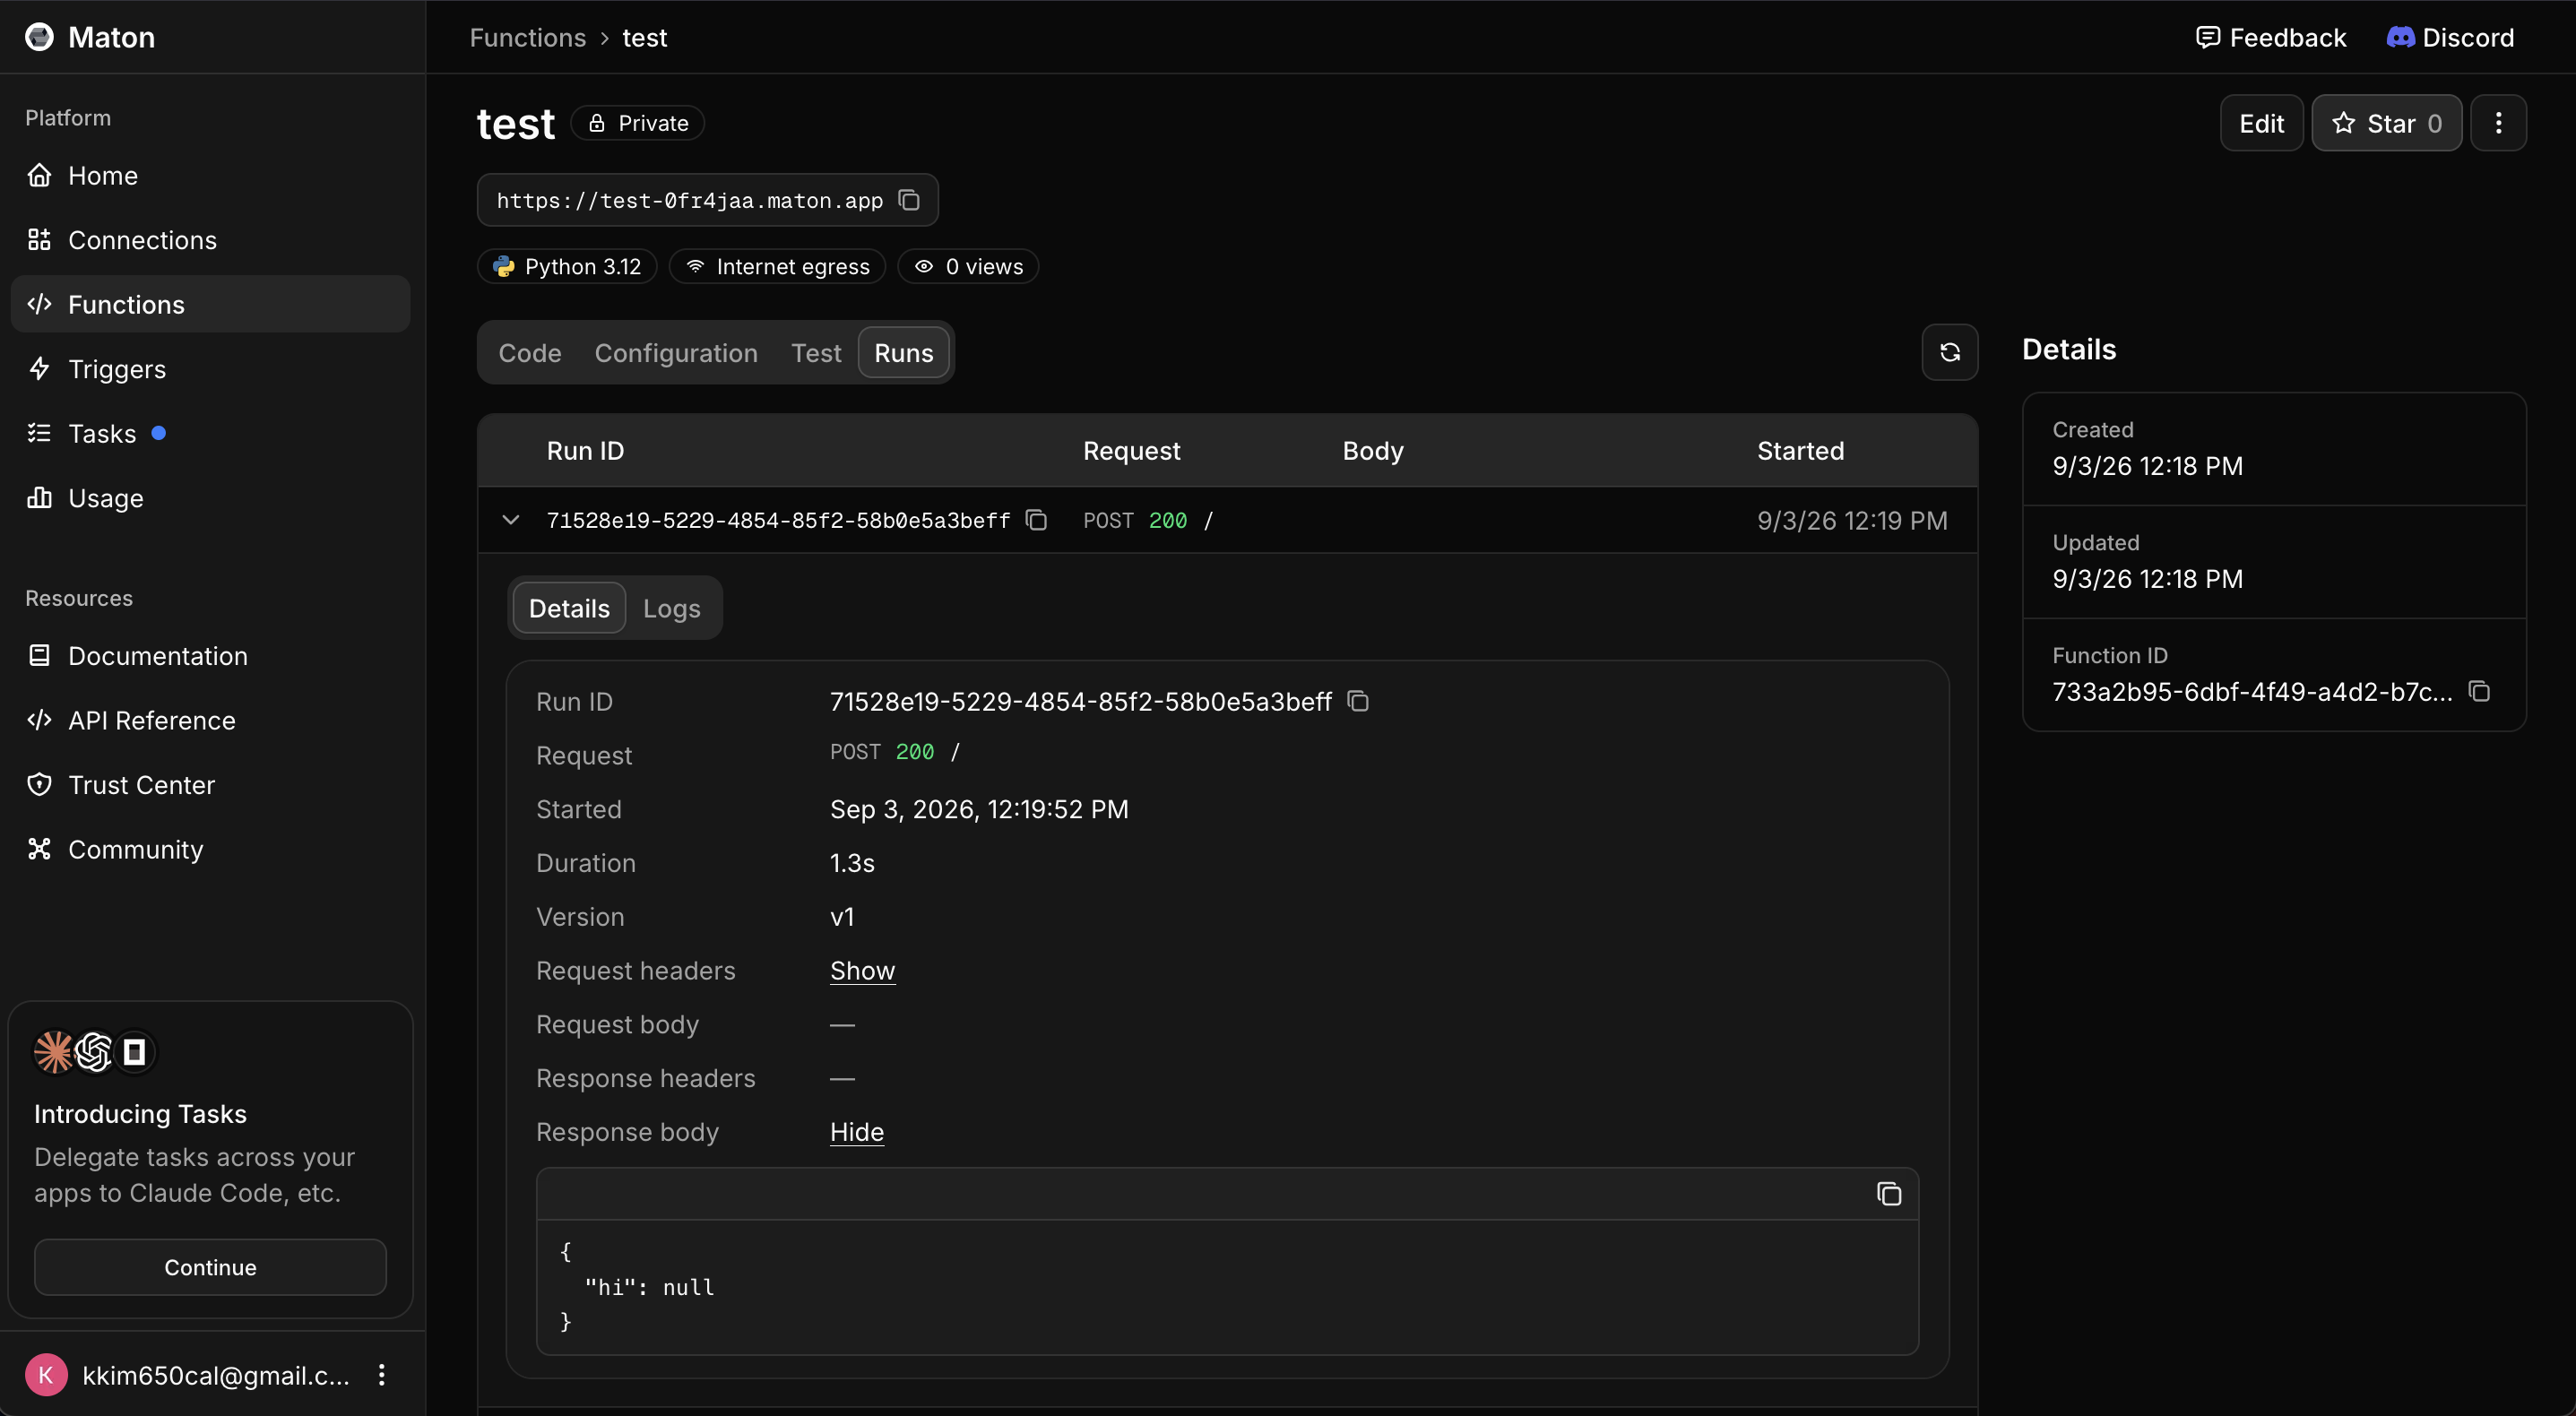Viewport: 2576px width, 1416px height.
Task: Click the Internet egress badge
Action: click(778, 267)
